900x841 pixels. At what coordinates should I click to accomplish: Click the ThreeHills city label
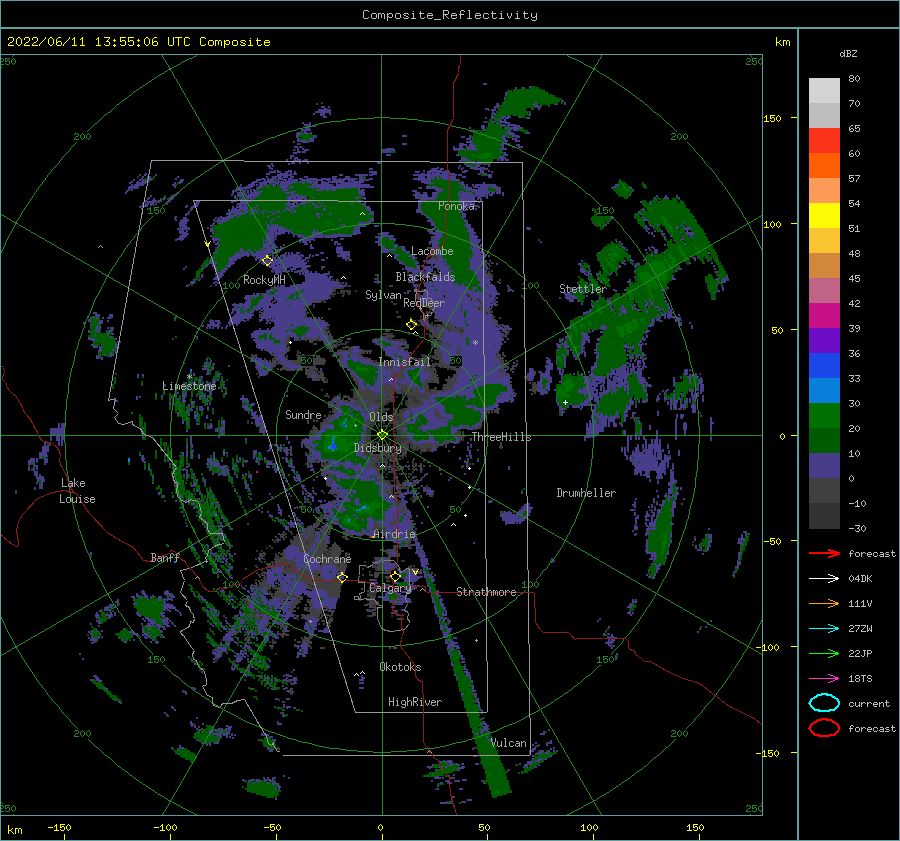pos(501,437)
